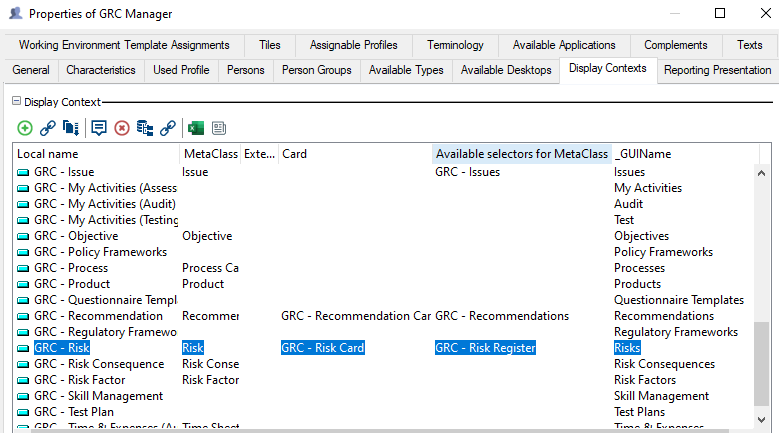779x433 pixels.
Task: Open the Assignable Profiles tab
Action: coord(354,45)
